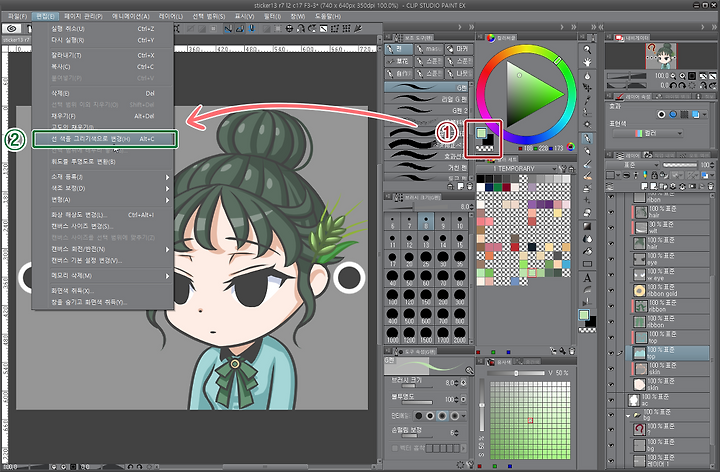Screen dimensions: 720x472
Task: Choose 실행 취소 (Ctrl+Z) menu item
Action: tap(102, 28)
